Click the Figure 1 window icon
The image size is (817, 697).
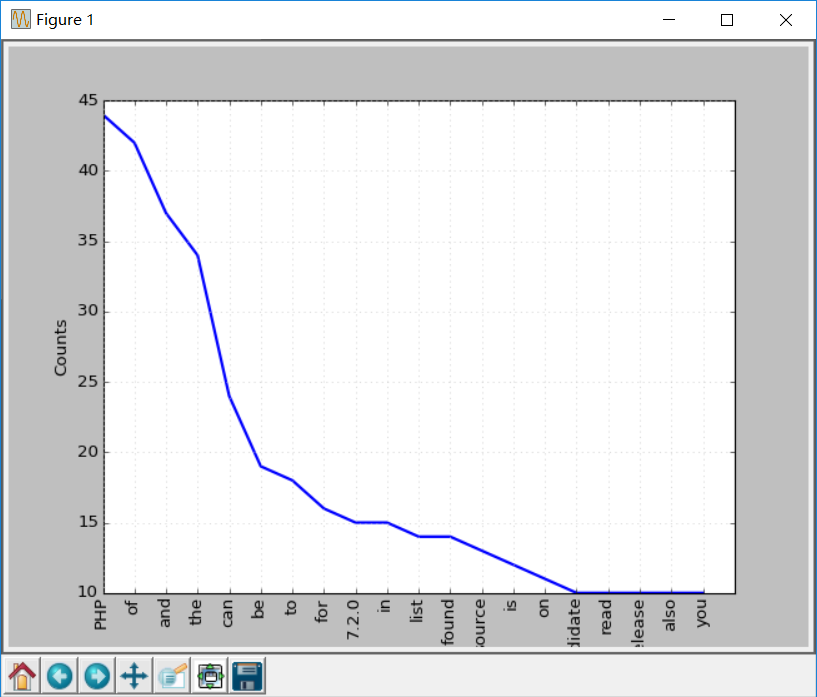(21, 20)
